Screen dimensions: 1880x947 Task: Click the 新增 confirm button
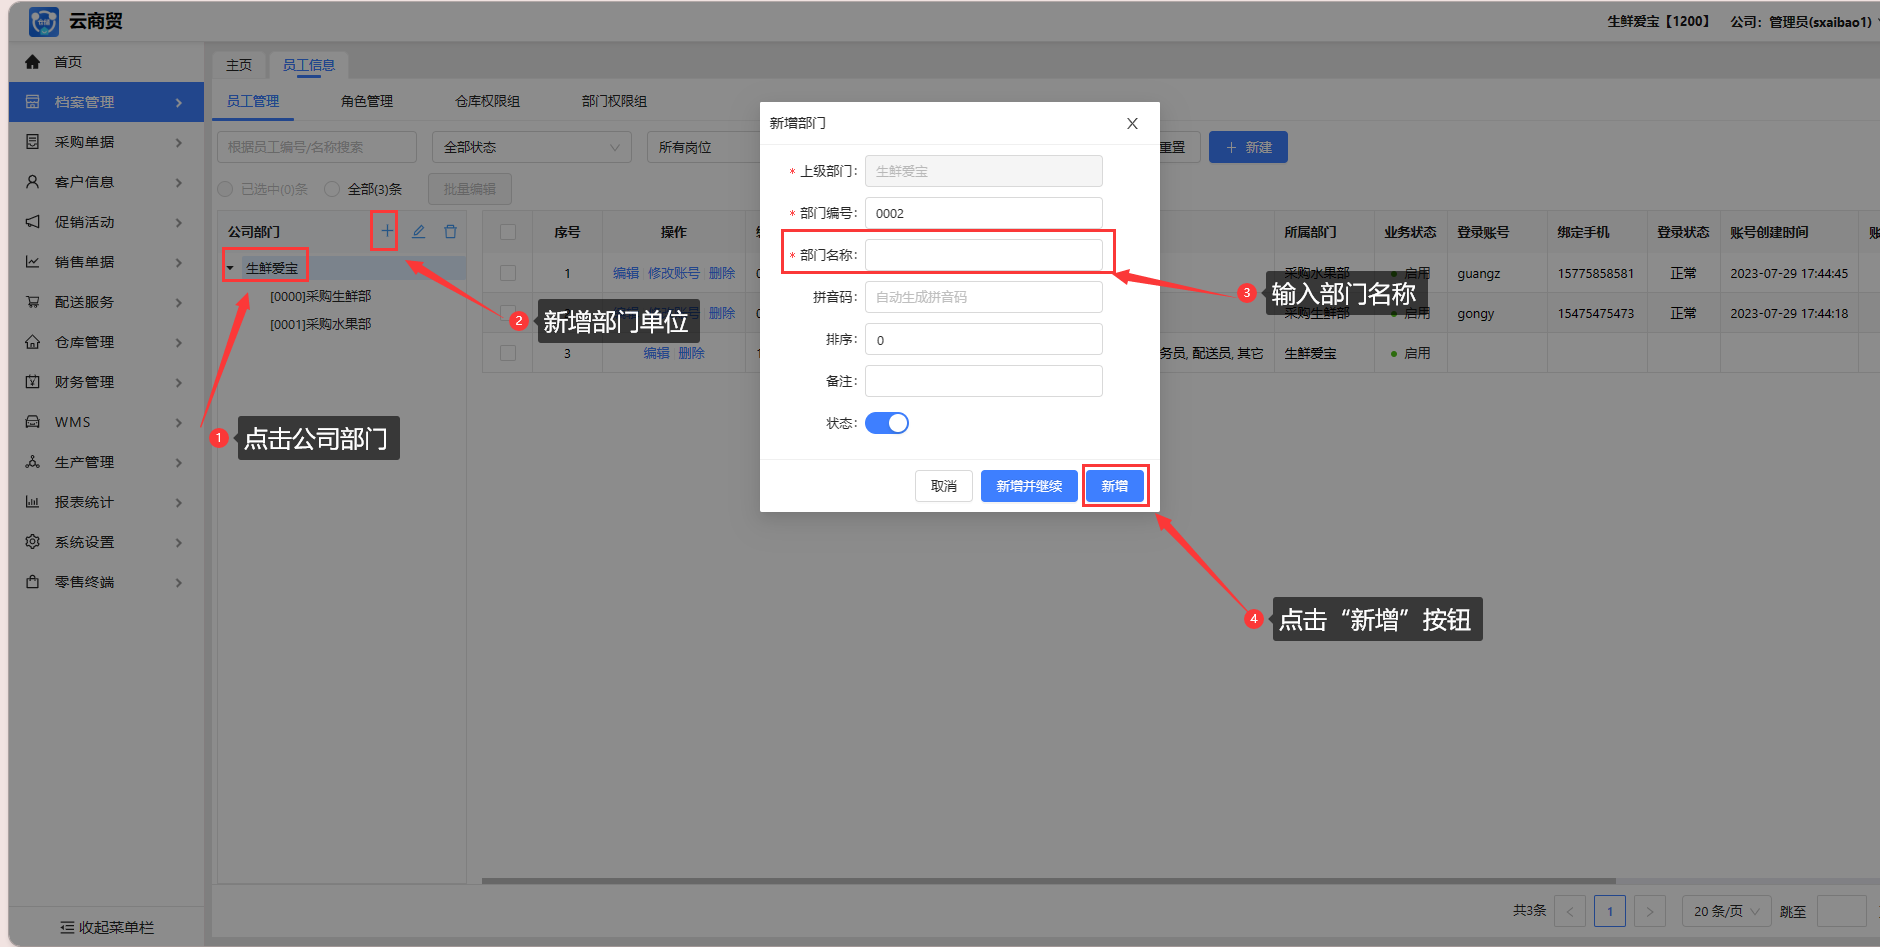coord(1115,486)
